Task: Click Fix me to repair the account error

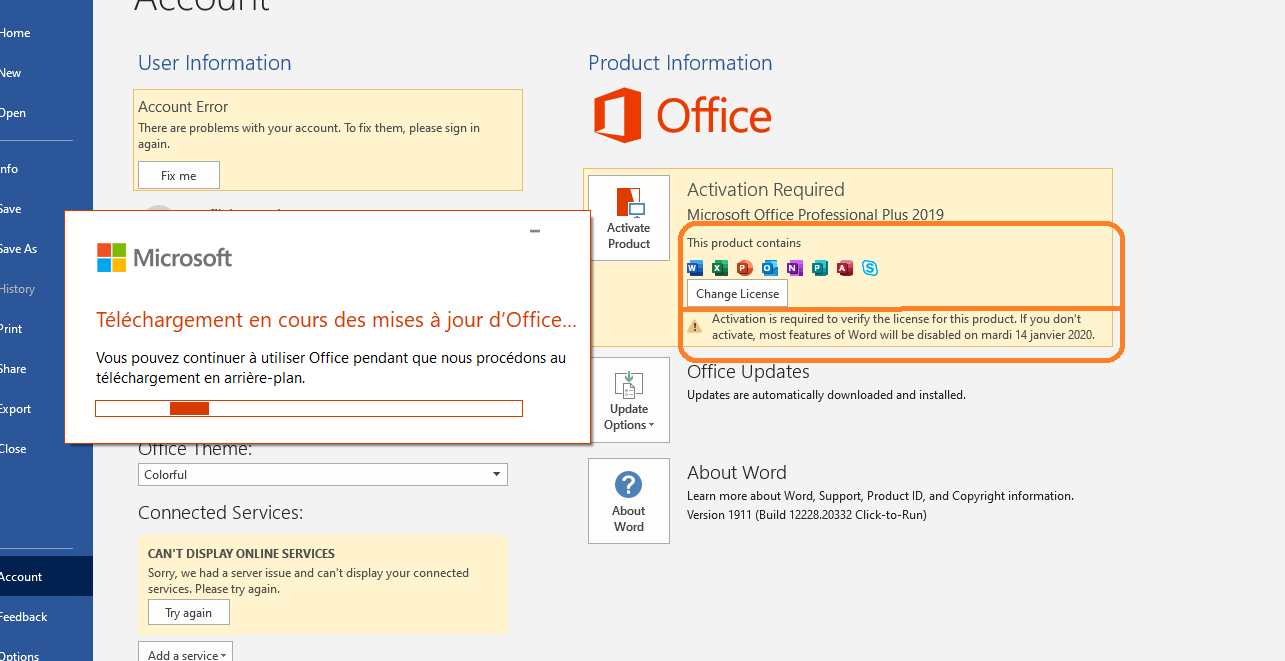Action: (179, 175)
